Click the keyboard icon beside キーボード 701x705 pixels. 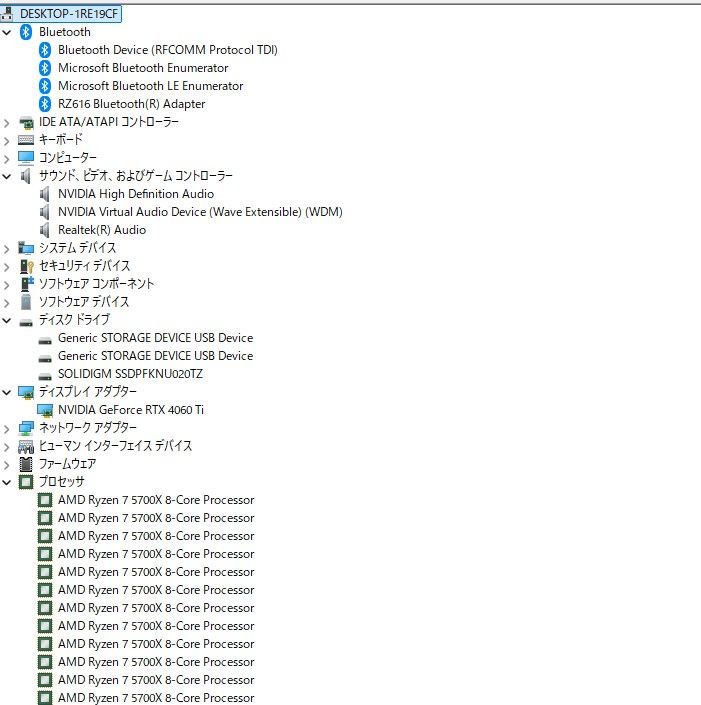[x=26, y=140]
